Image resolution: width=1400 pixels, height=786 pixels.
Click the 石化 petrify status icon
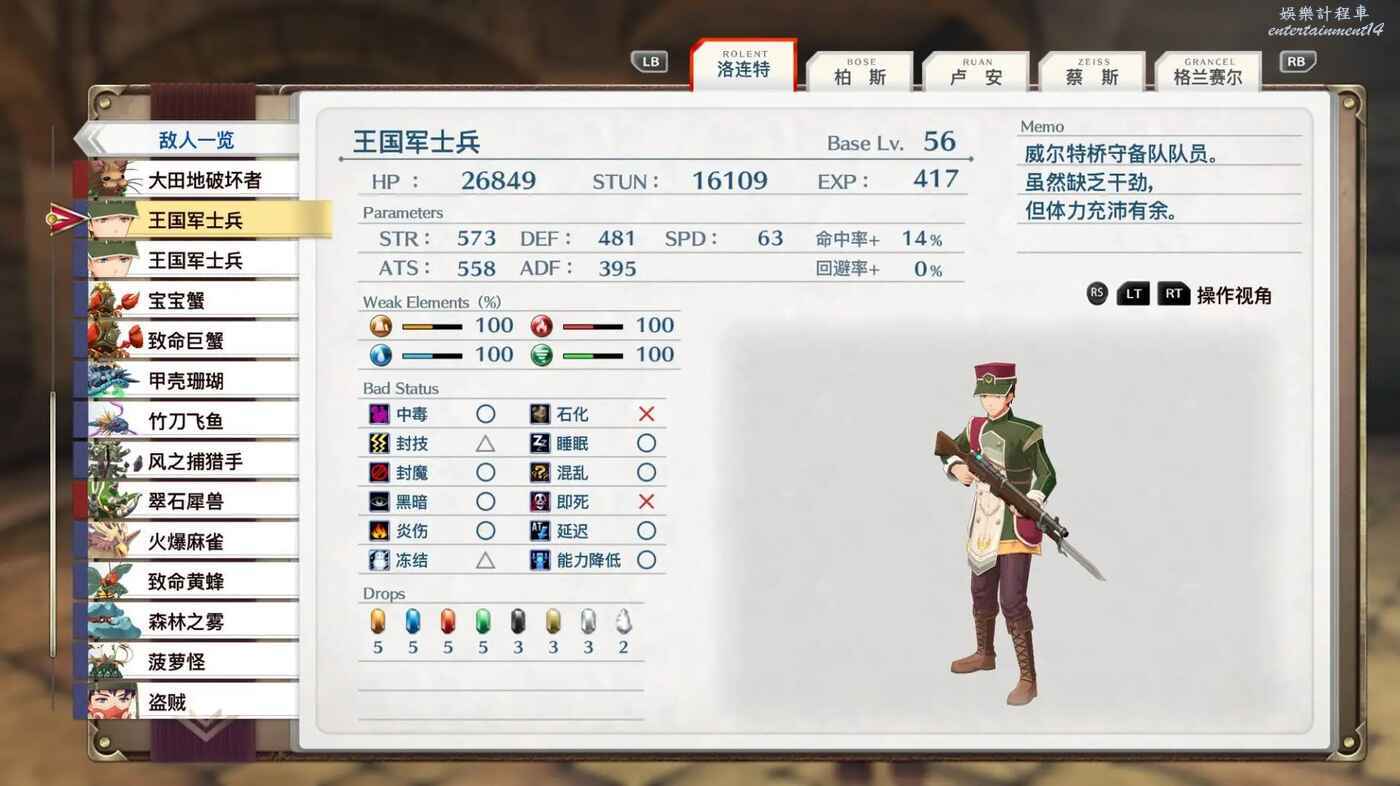pos(540,414)
